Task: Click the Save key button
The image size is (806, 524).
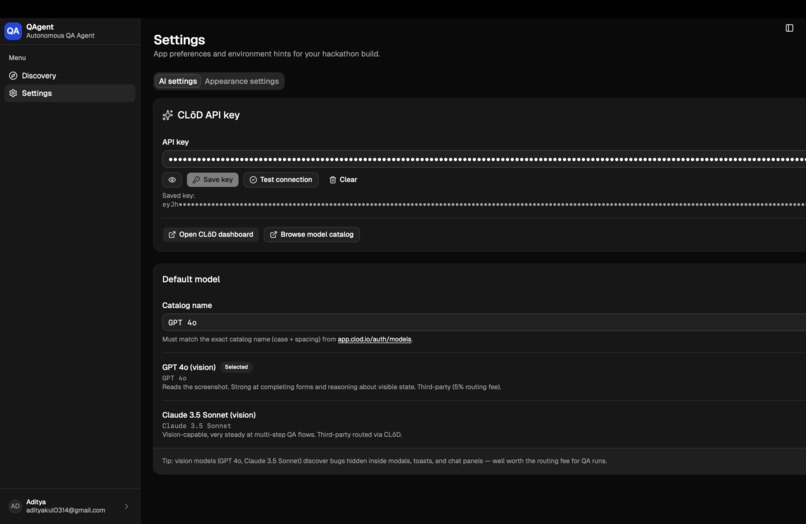Action: pyautogui.click(x=213, y=179)
